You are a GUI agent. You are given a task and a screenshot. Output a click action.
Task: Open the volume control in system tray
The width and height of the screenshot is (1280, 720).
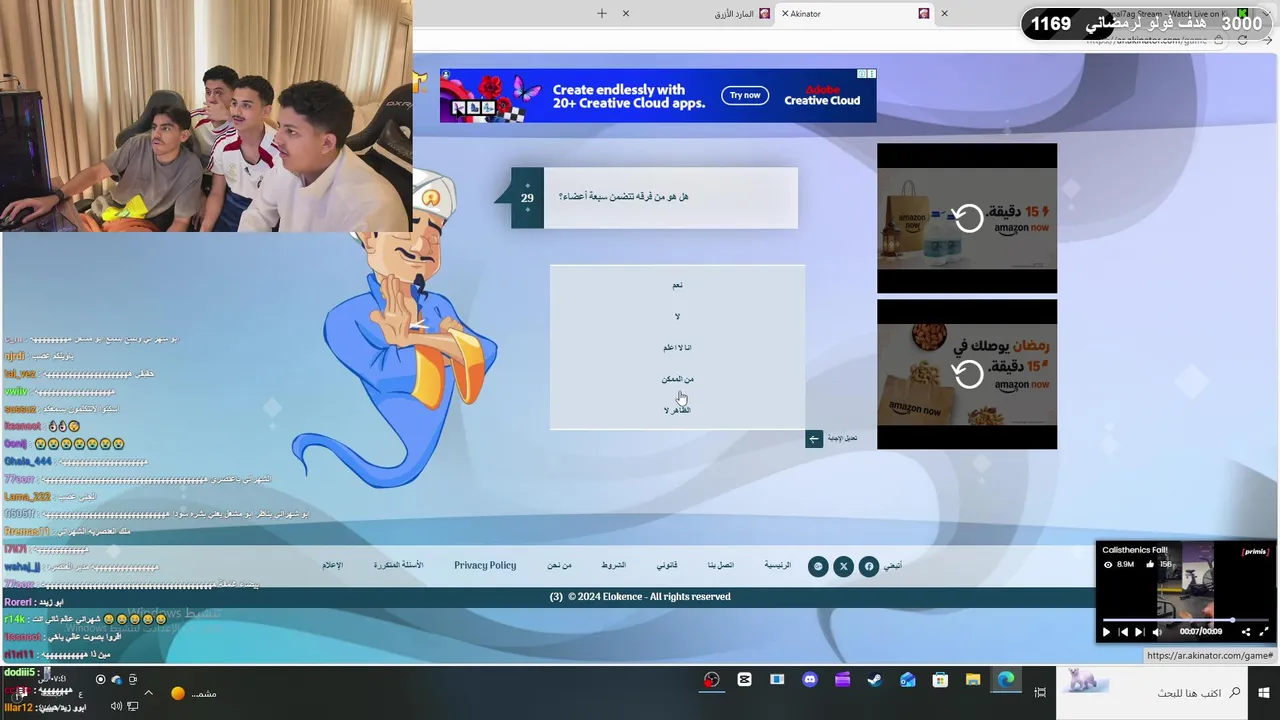coord(116,707)
